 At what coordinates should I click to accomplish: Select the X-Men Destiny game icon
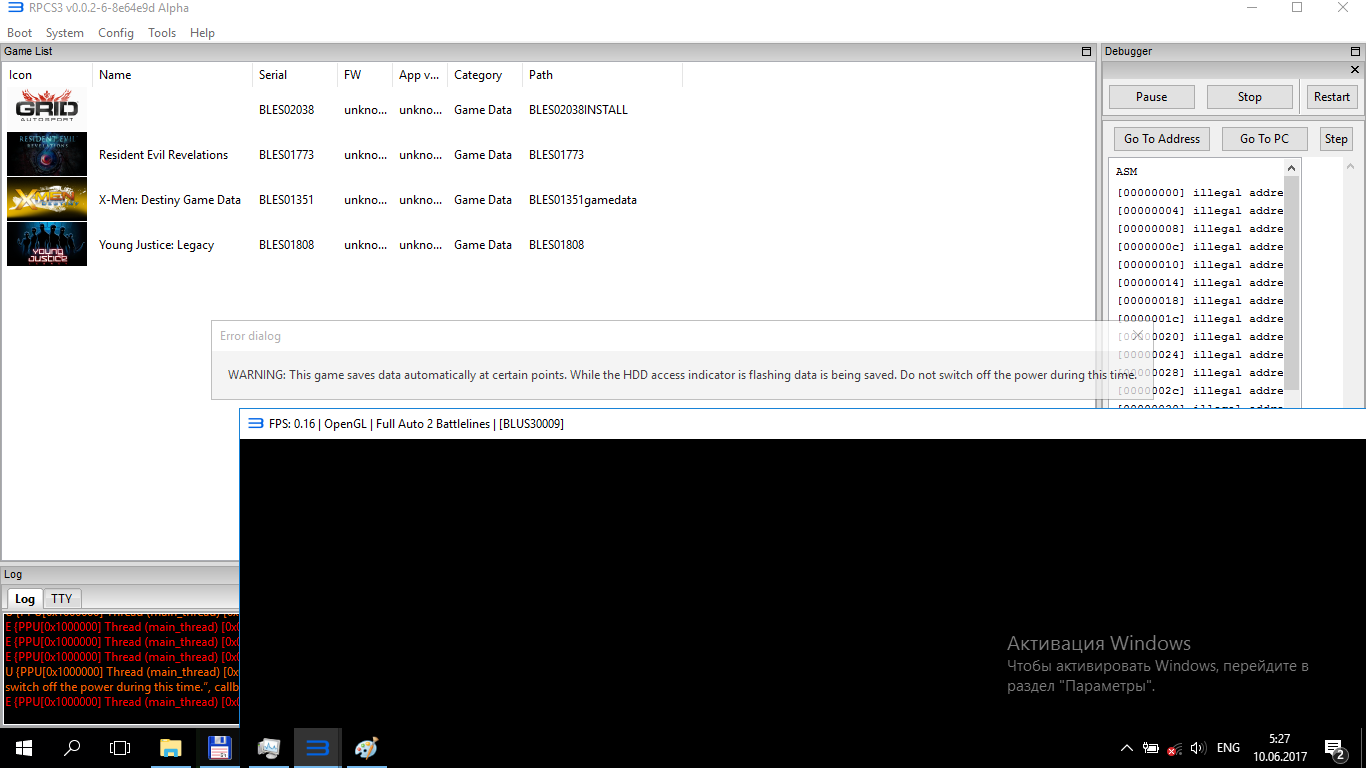[47, 200]
